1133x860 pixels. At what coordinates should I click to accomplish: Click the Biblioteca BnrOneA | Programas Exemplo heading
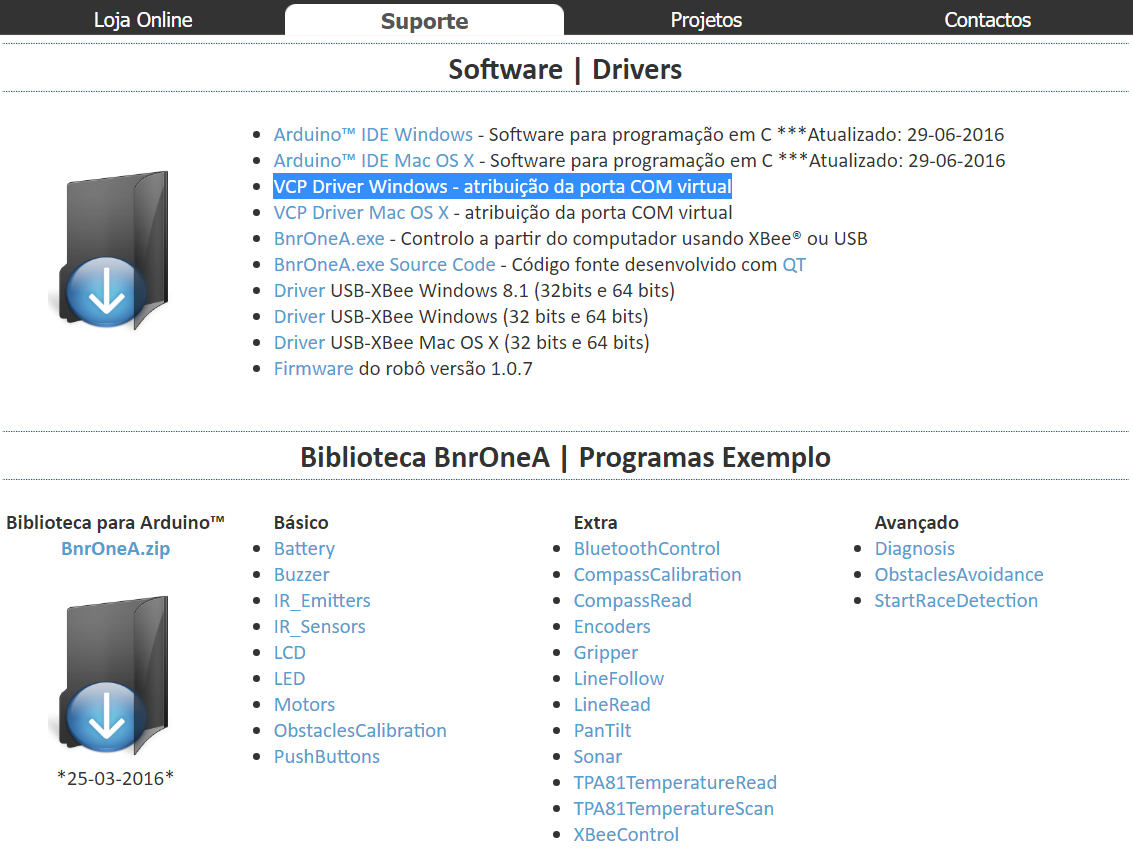565,457
